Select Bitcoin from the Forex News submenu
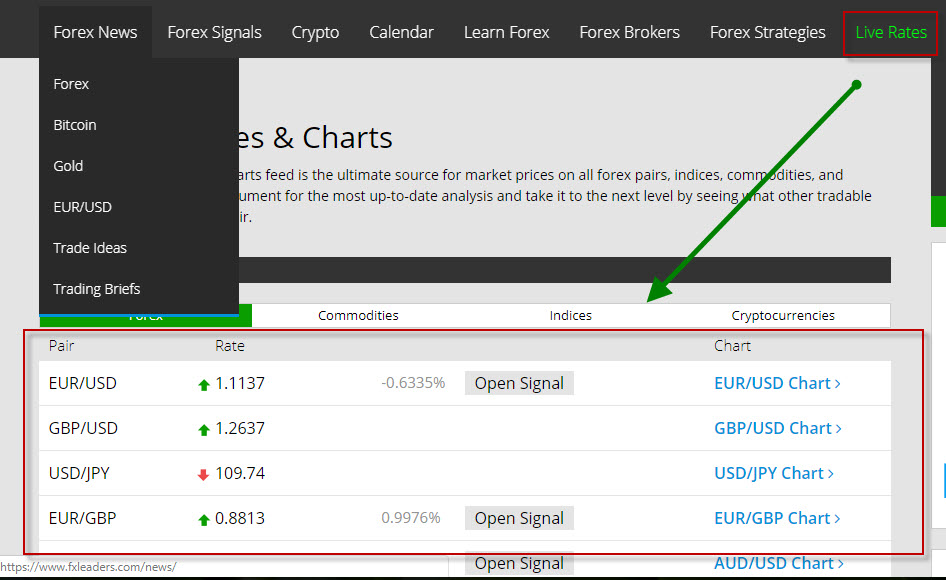 (x=75, y=125)
